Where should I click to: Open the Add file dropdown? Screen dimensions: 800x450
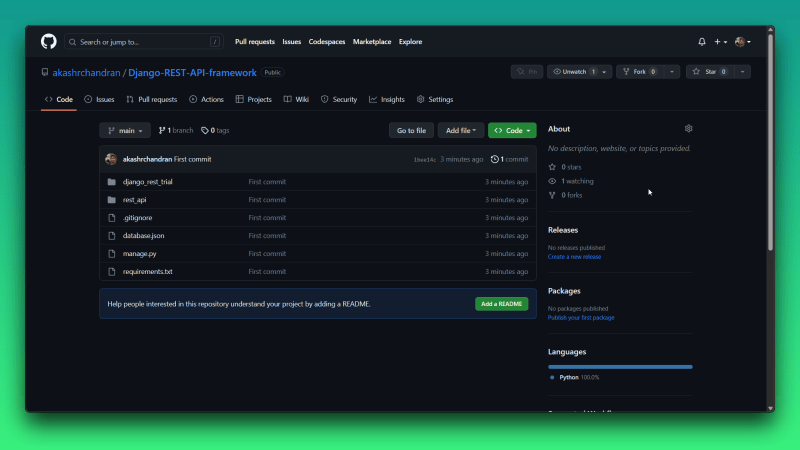461,131
